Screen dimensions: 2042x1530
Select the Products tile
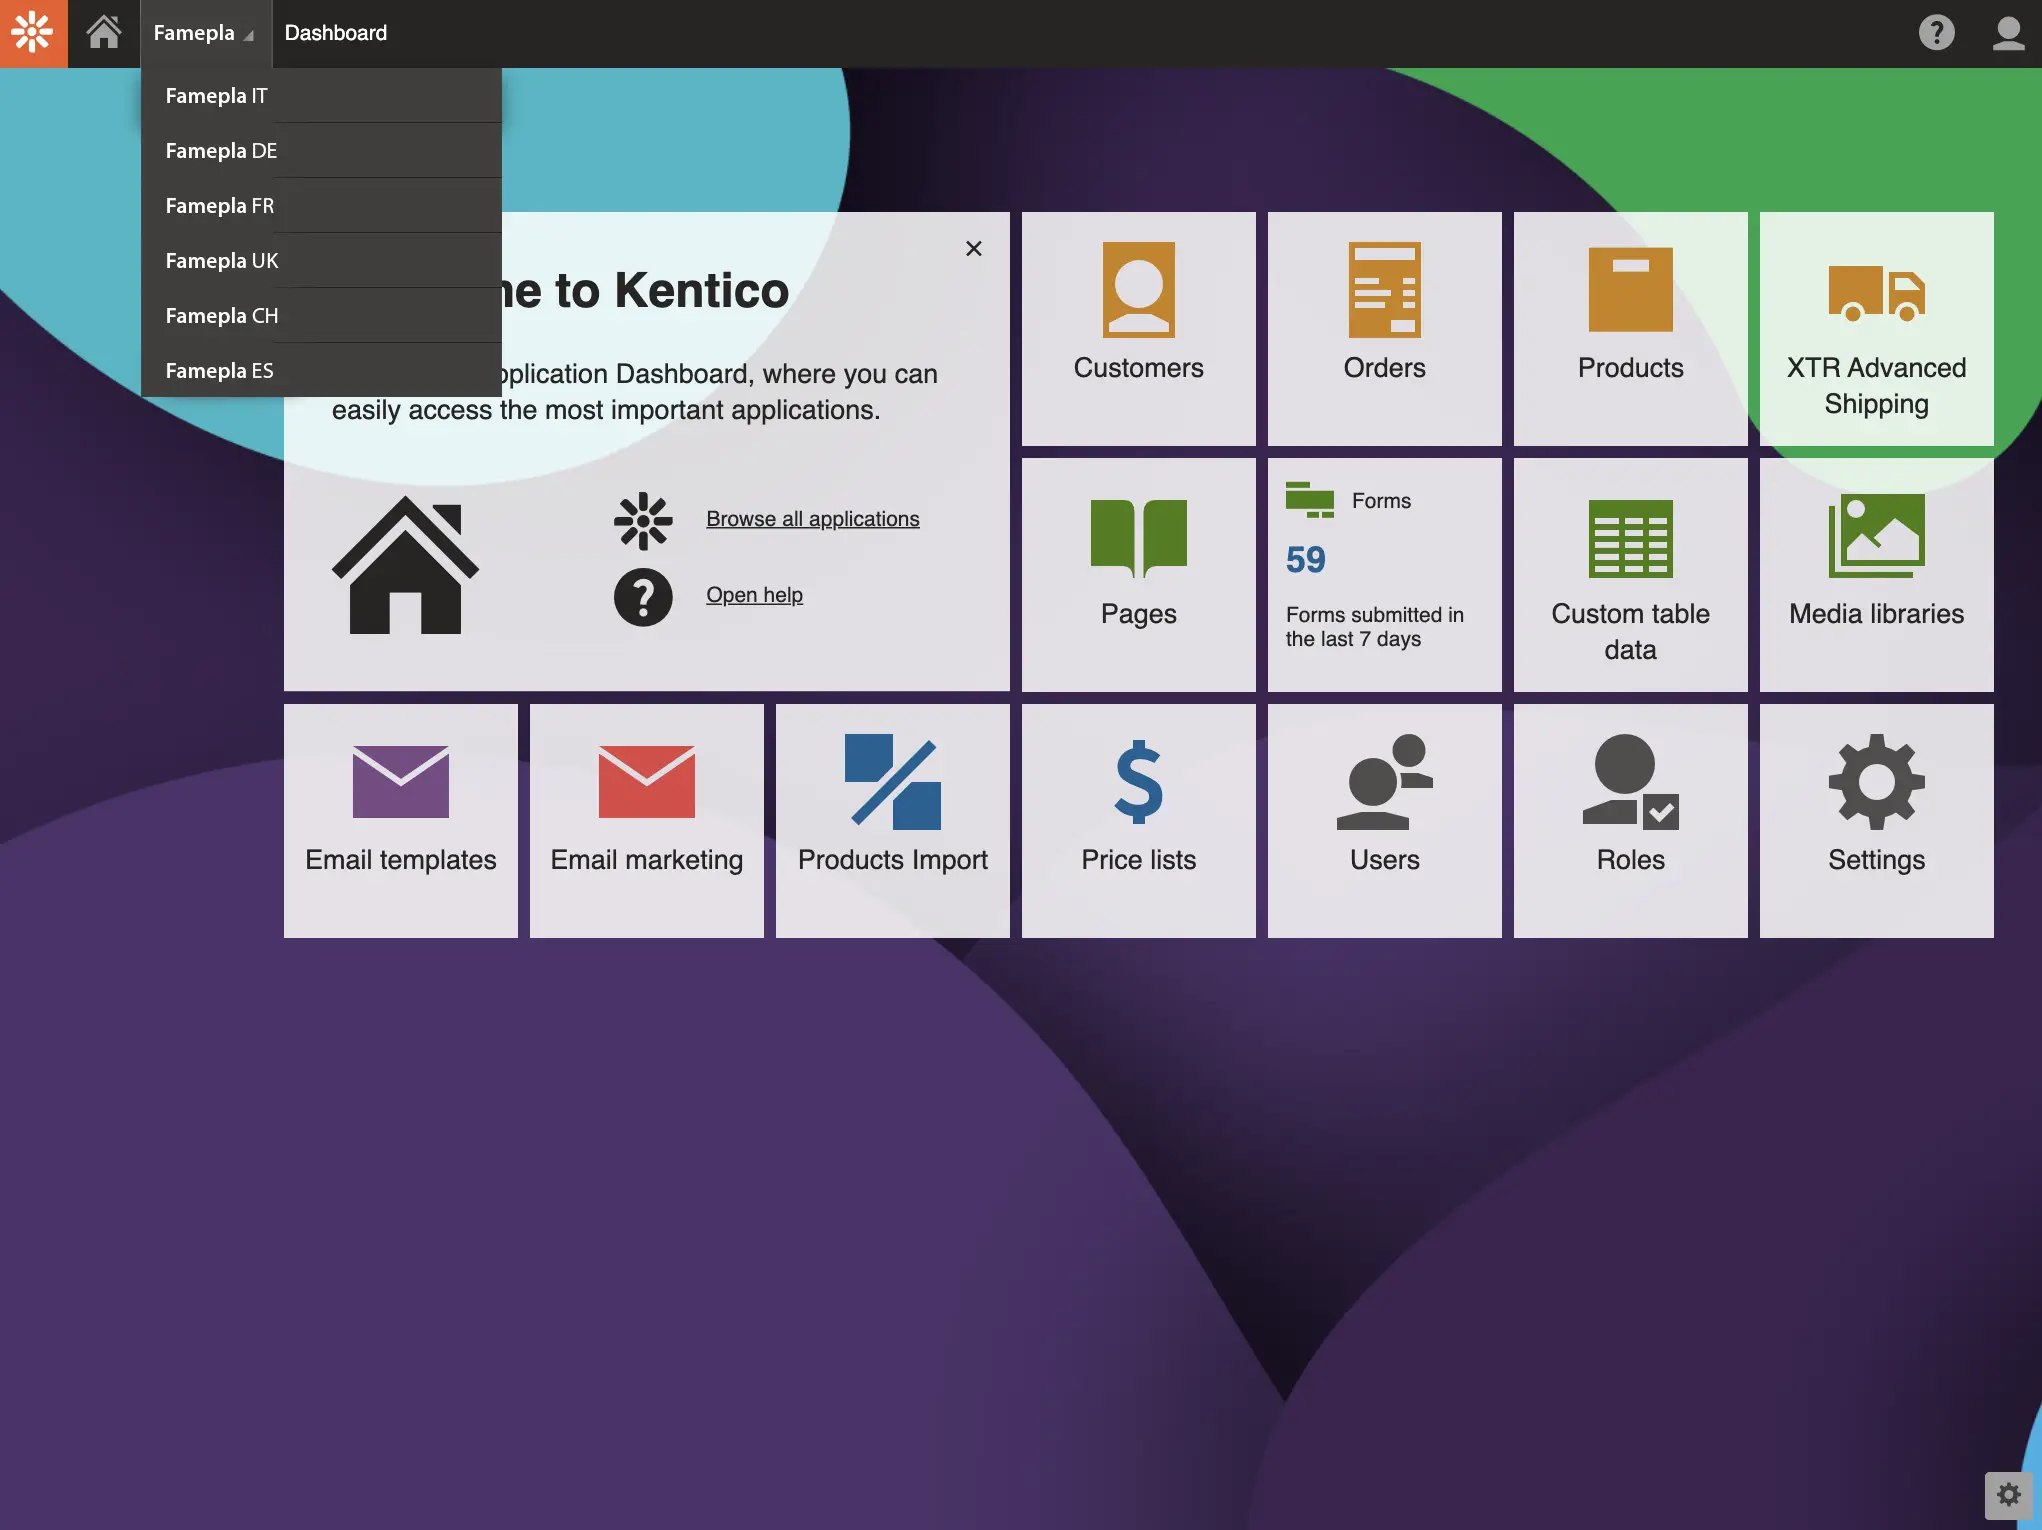(1630, 328)
